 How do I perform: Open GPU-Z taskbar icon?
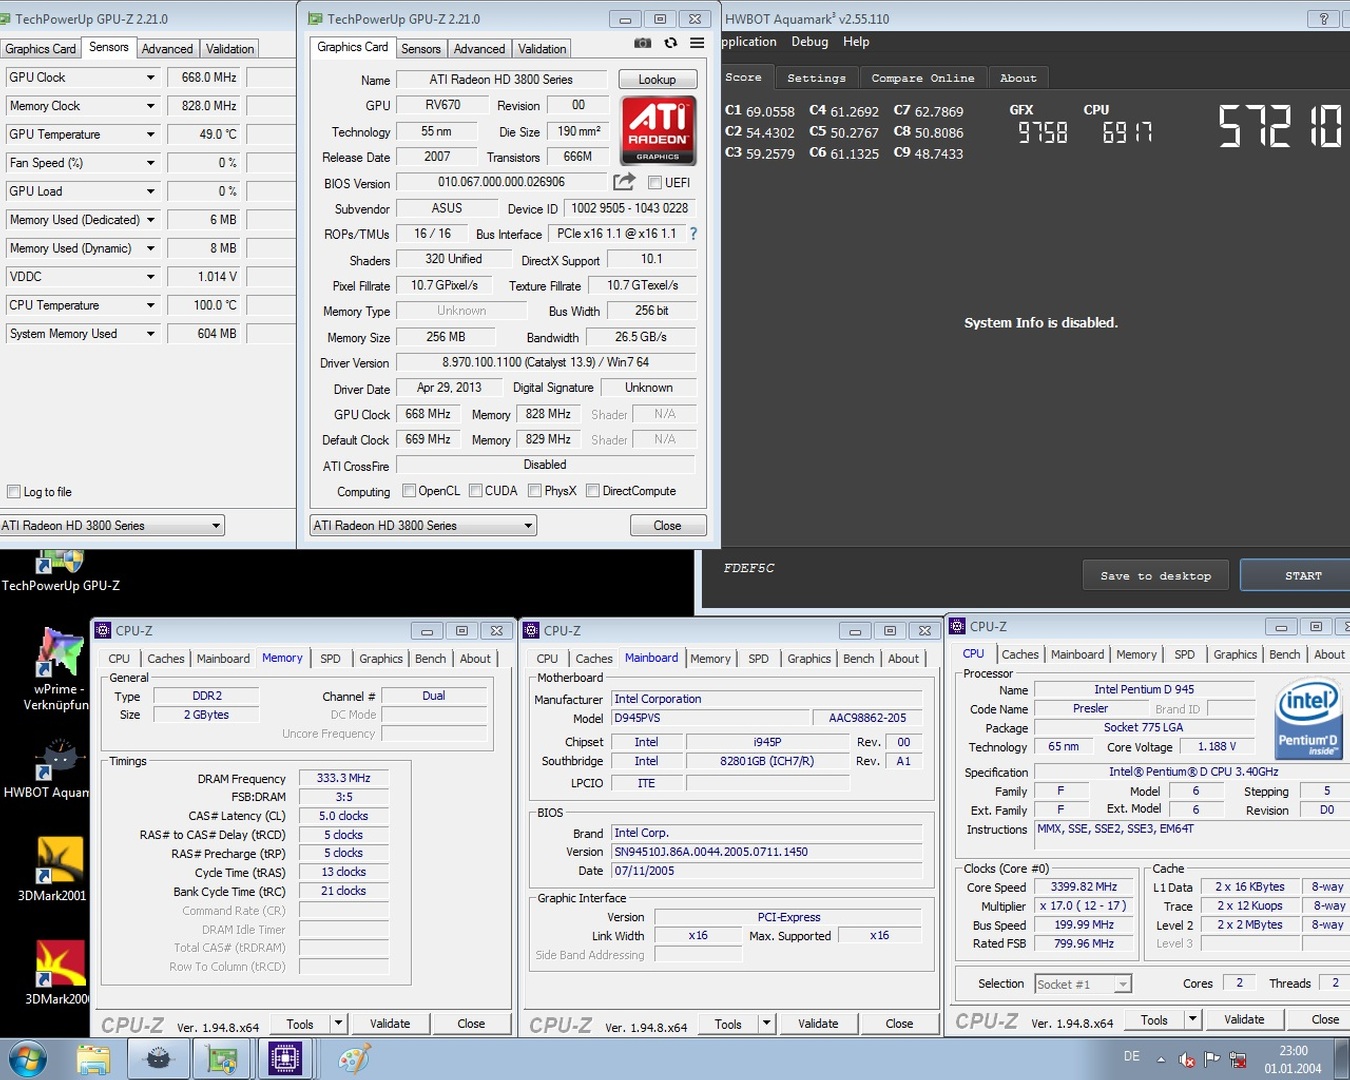click(x=222, y=1059)
